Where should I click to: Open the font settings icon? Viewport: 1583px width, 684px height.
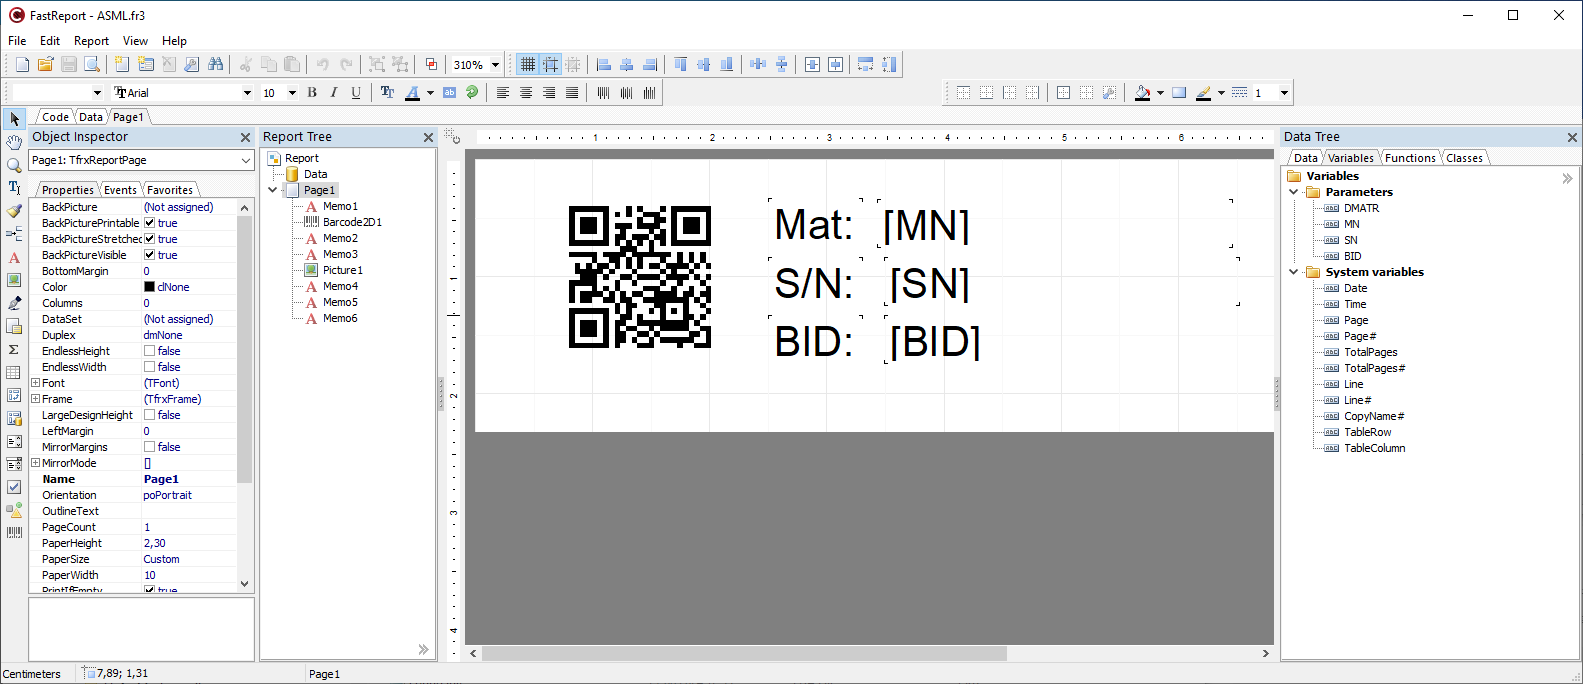coord(388,93)
